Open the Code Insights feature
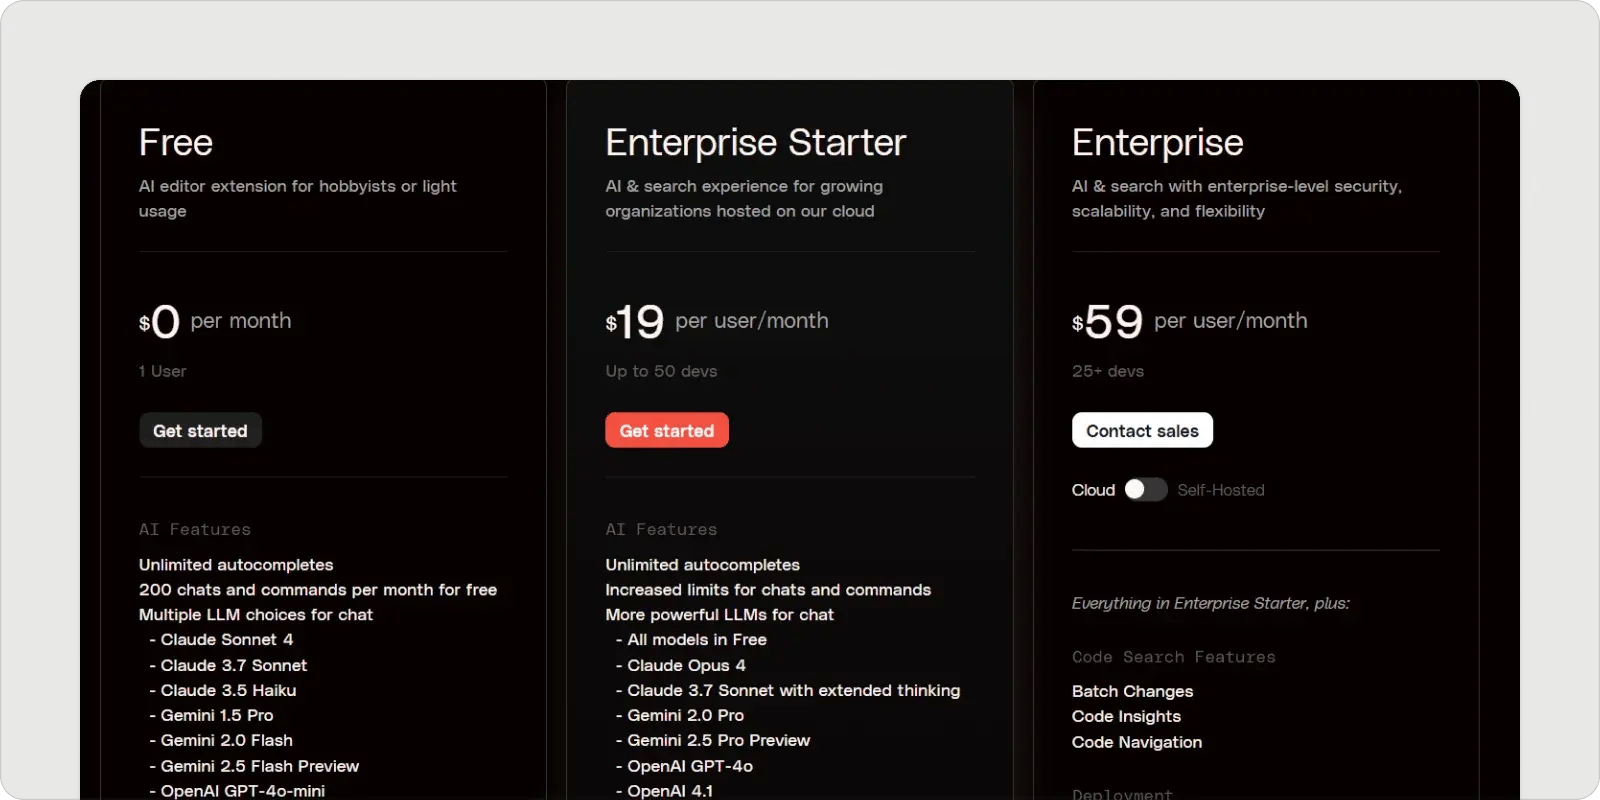 tap(1126, 716)
